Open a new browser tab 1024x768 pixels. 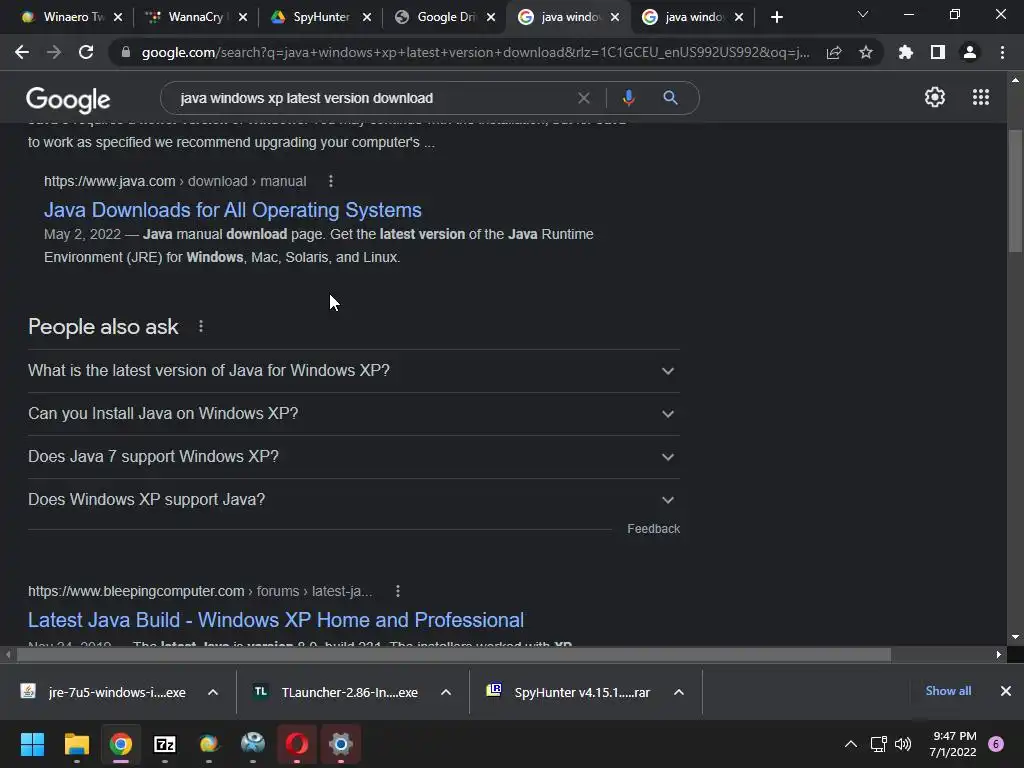(x=776, y=18)
